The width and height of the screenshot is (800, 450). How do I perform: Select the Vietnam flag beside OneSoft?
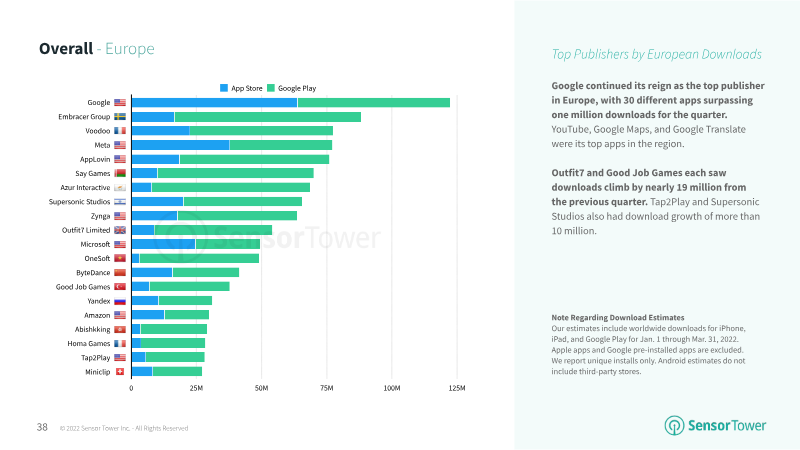pos(120,259)
